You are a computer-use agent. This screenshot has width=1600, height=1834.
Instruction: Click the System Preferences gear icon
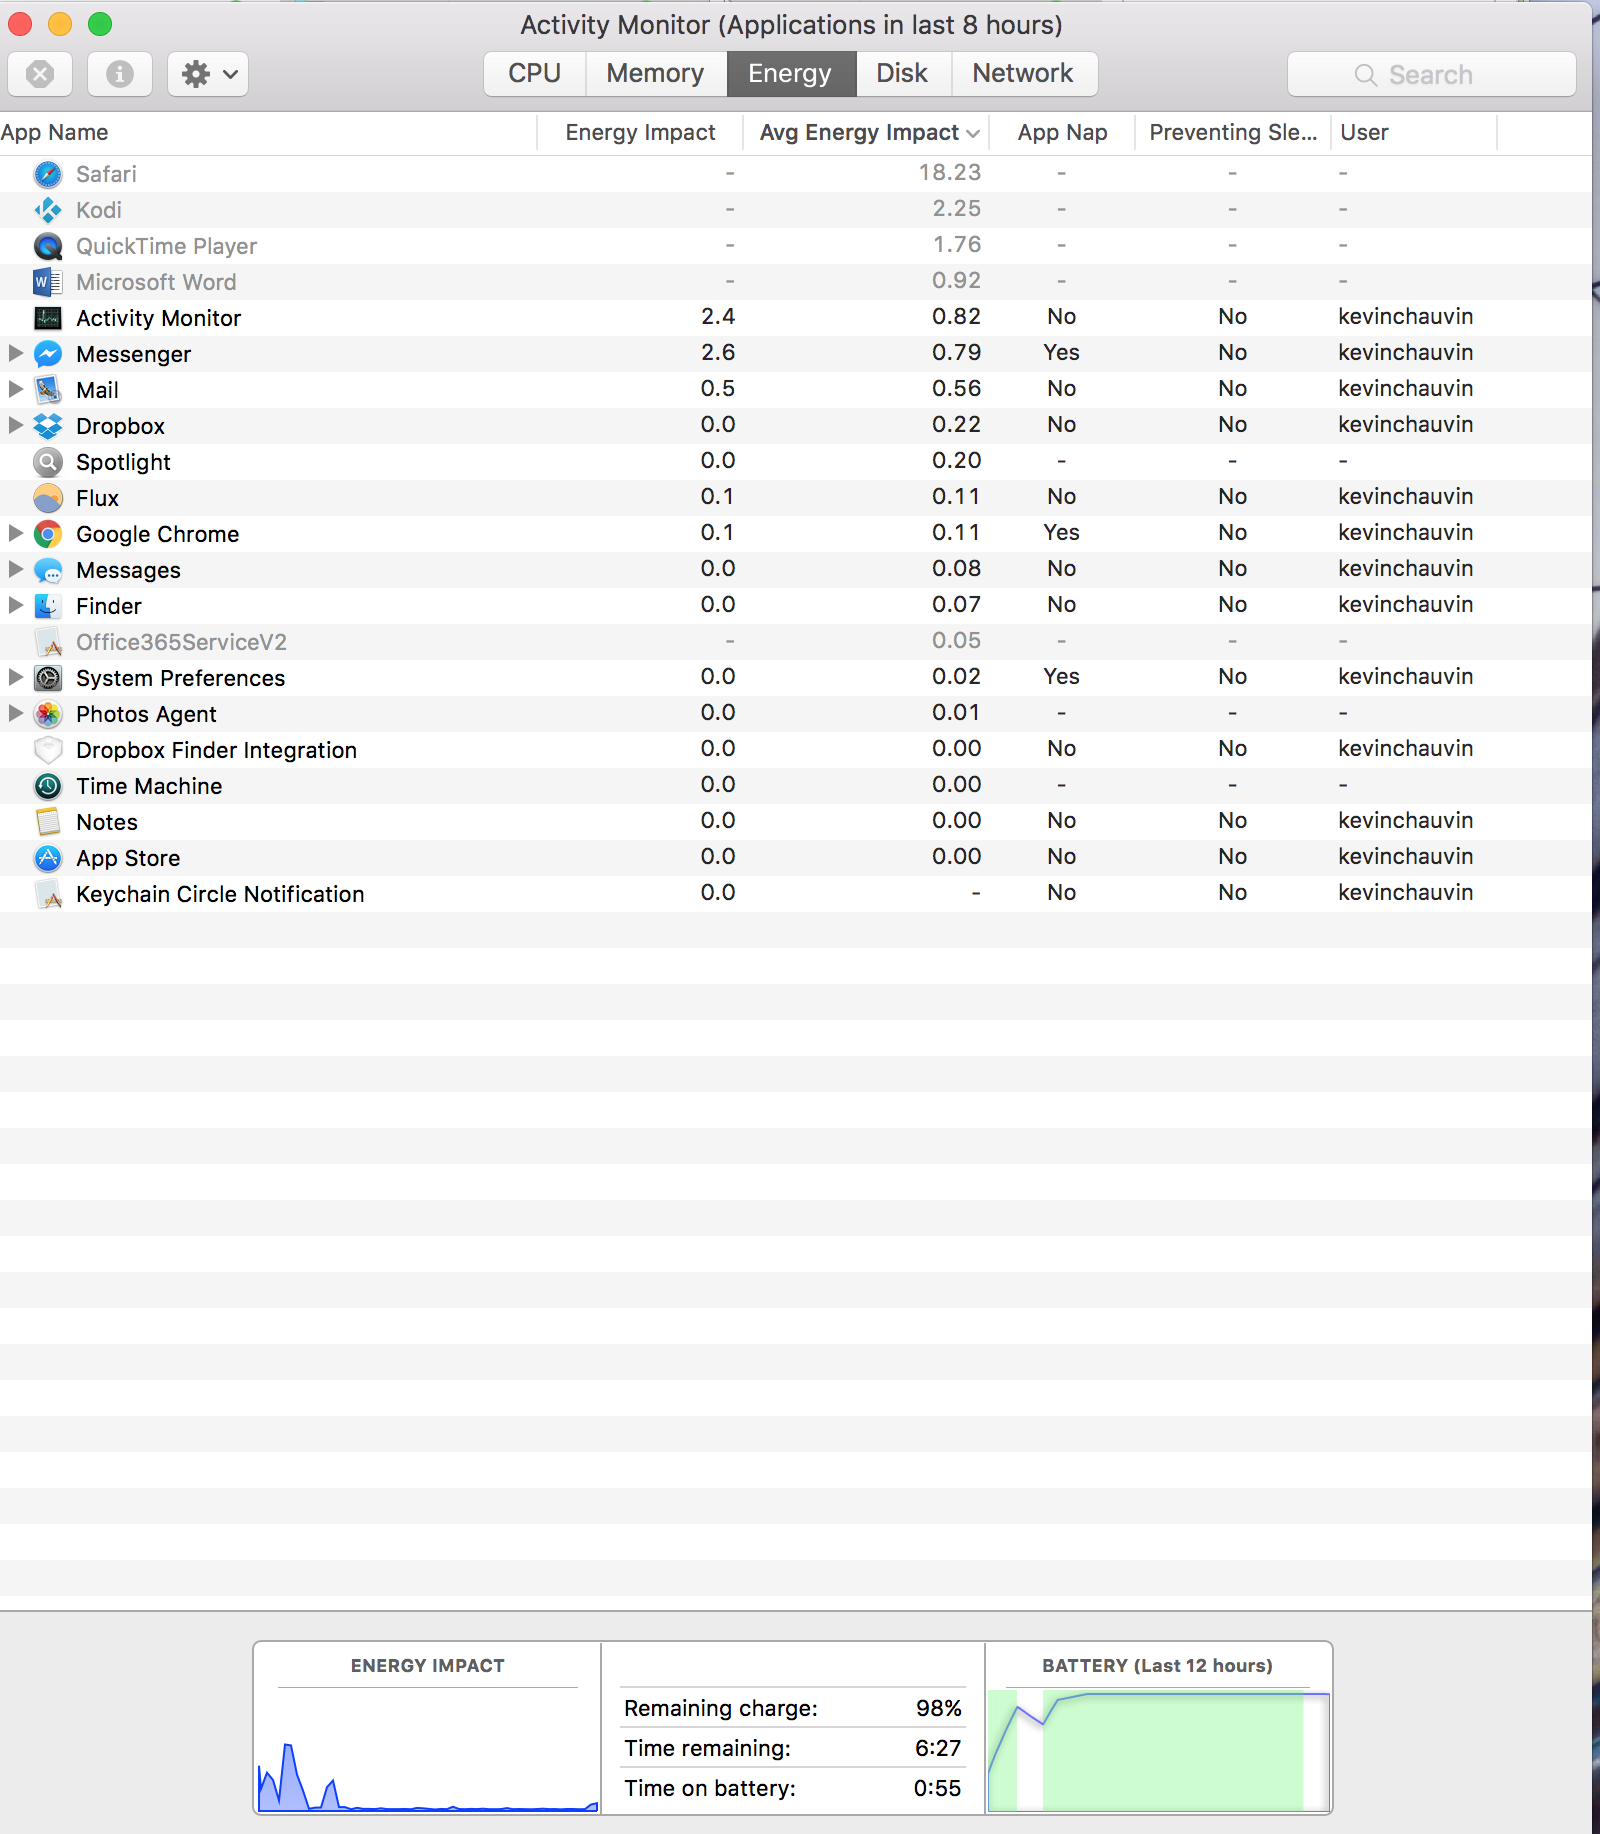click(48, 678)
